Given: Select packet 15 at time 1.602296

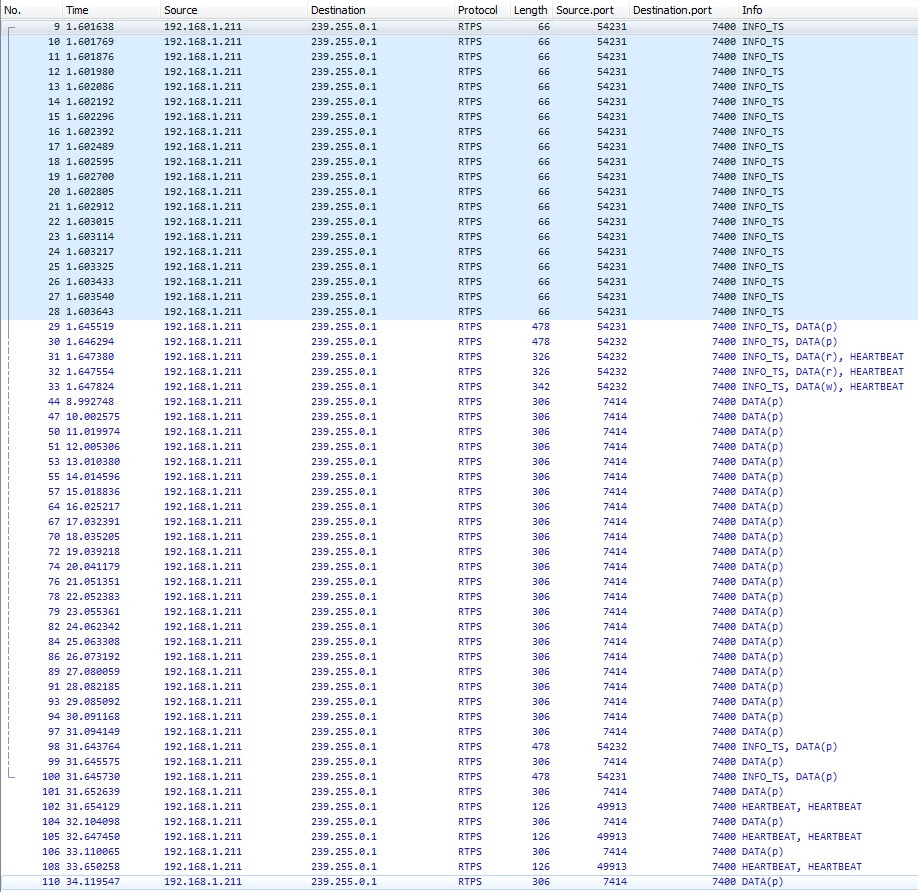Looking at the screenshot, I should click(459, 116).
